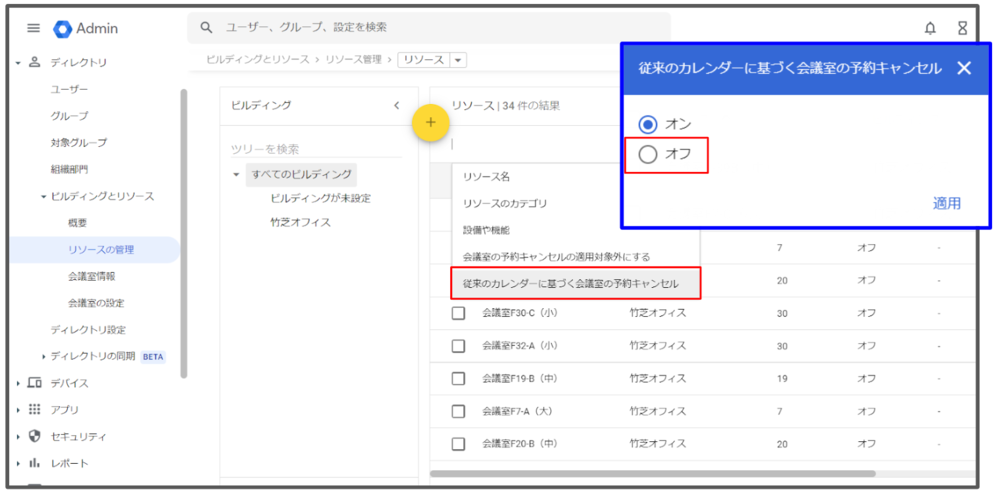Open the hourglass tasks icon
This screenshot has height=496, width=1000.
[962, 29]
